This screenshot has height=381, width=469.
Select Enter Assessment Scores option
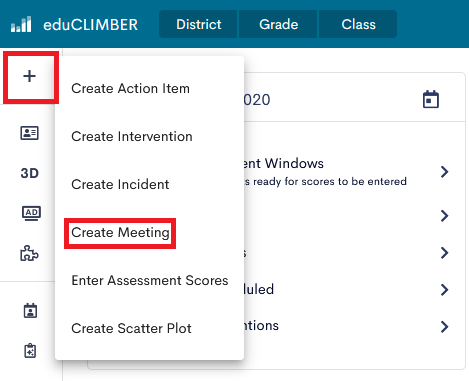click(150, 280)
